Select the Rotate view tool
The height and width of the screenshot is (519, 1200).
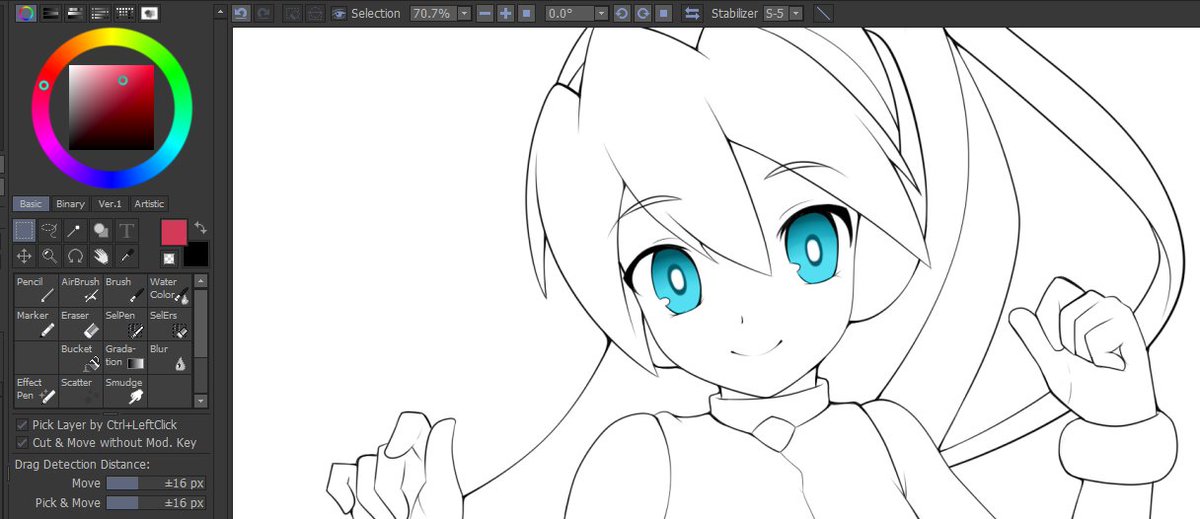76,256
